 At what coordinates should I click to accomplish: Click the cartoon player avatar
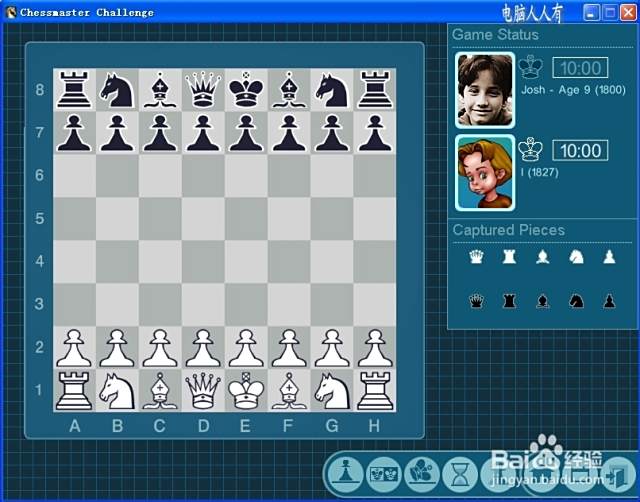[485, 172]
